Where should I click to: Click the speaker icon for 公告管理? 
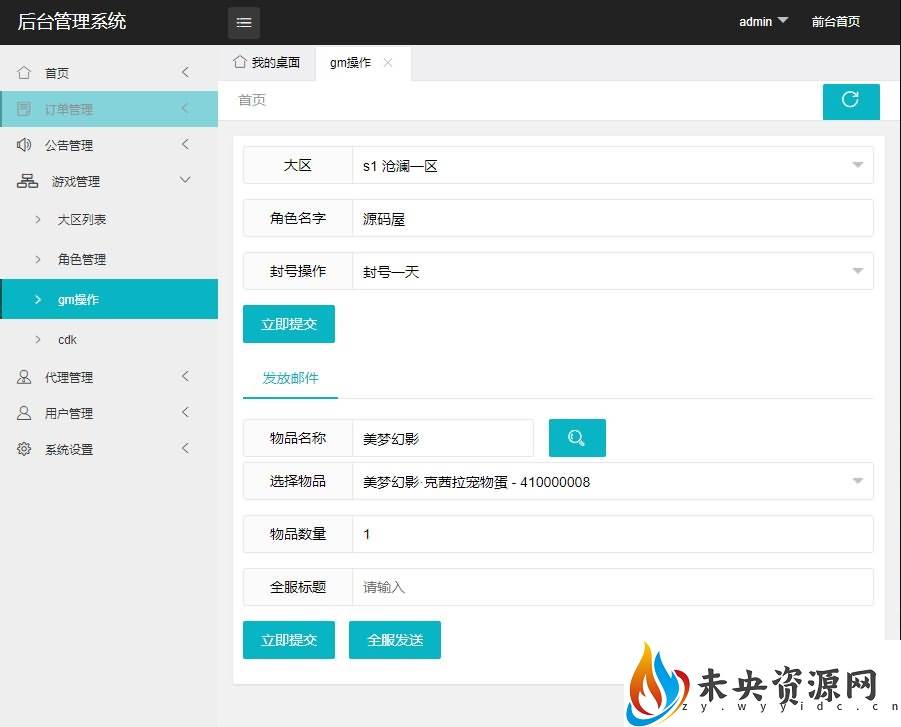(25, 145)
